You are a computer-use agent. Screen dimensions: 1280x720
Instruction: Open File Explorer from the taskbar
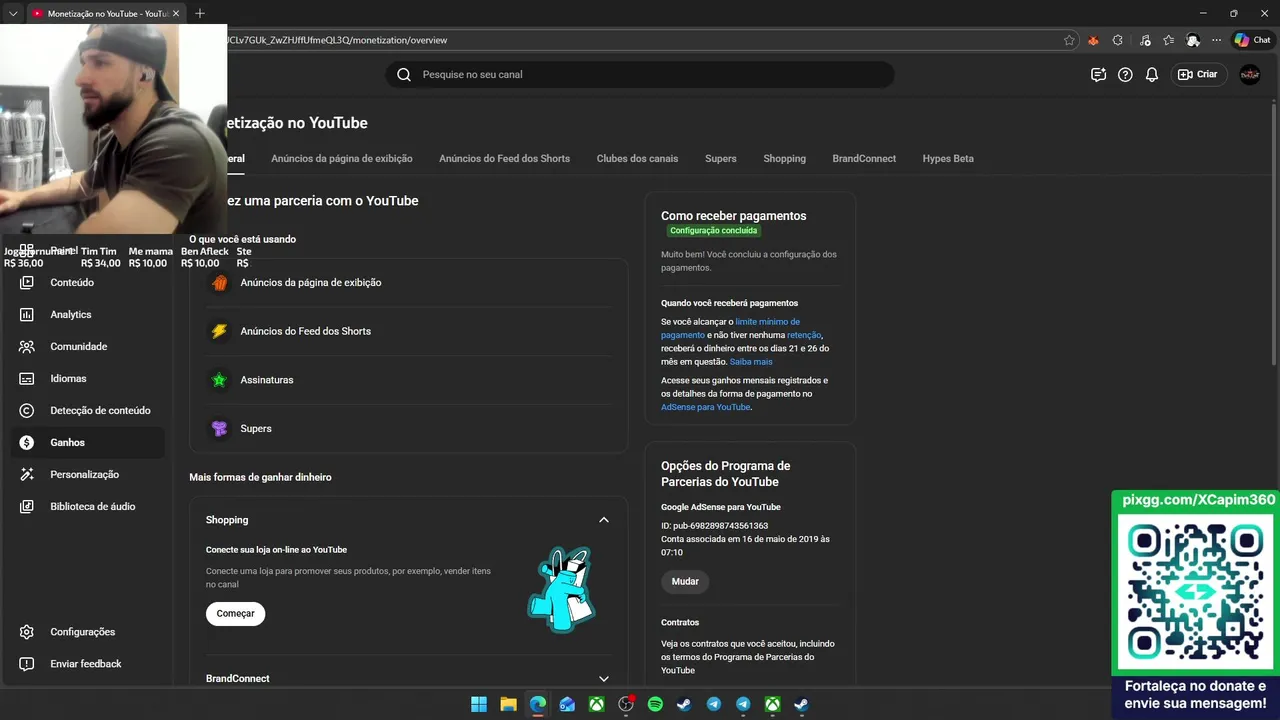pos(508,705)
